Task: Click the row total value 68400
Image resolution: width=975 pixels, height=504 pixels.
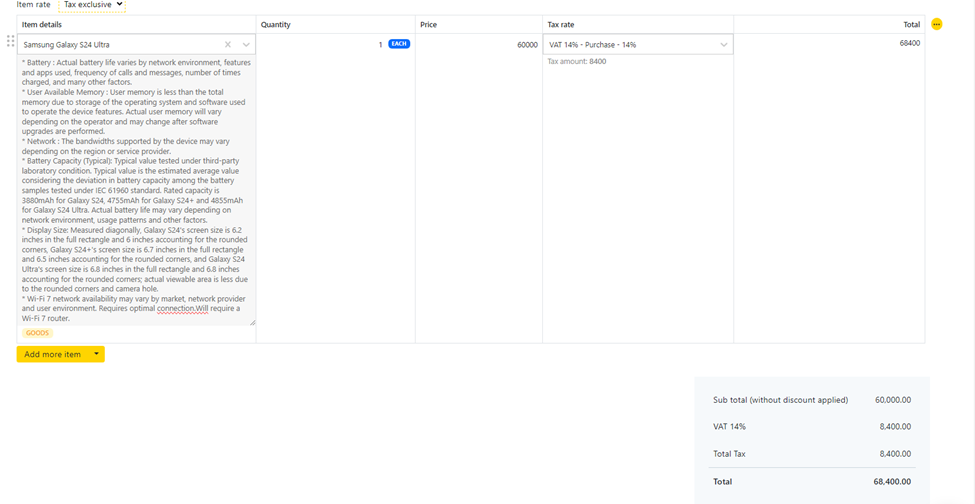Action: pyautogui.click(x=909, y=43)
